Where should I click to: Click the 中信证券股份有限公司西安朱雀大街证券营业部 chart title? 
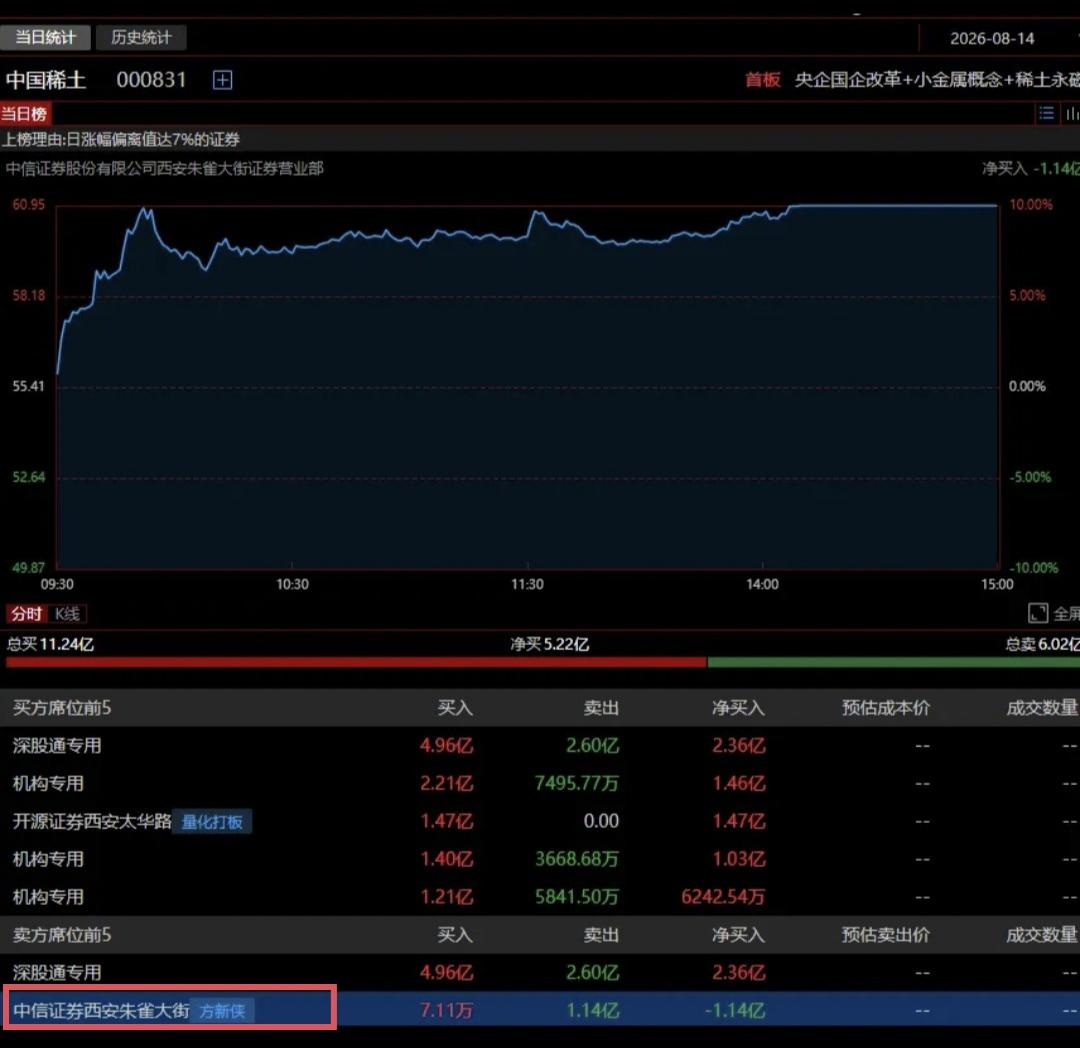coord(165,169)
